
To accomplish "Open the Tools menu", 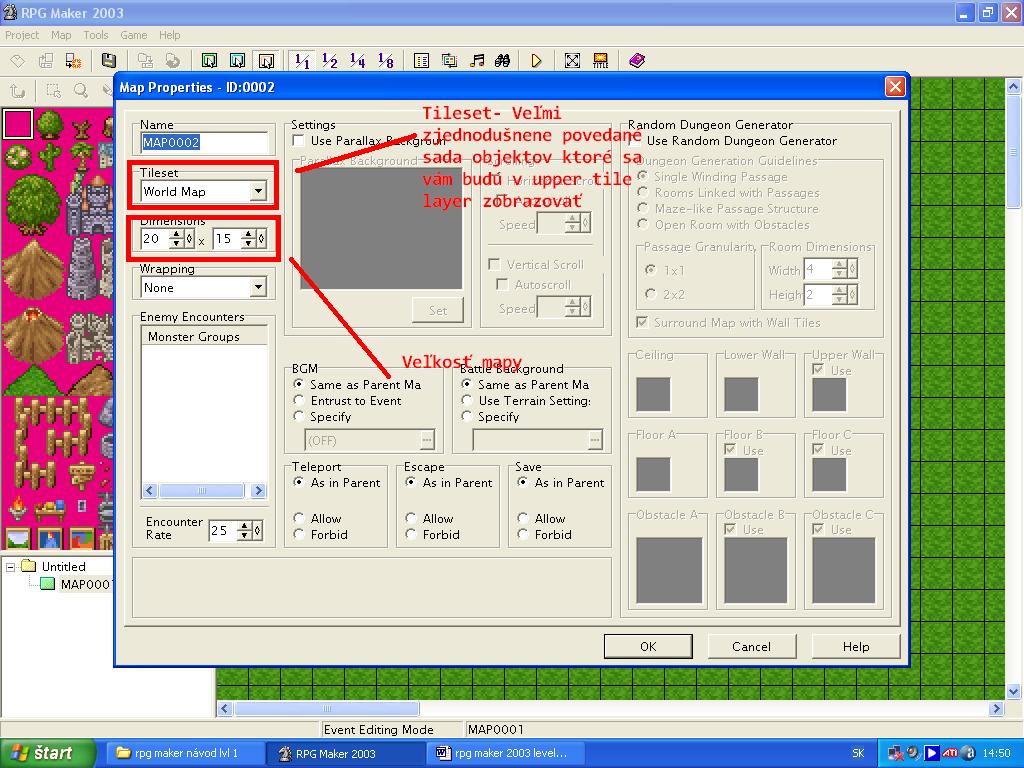I will click(x=96, y=35).
